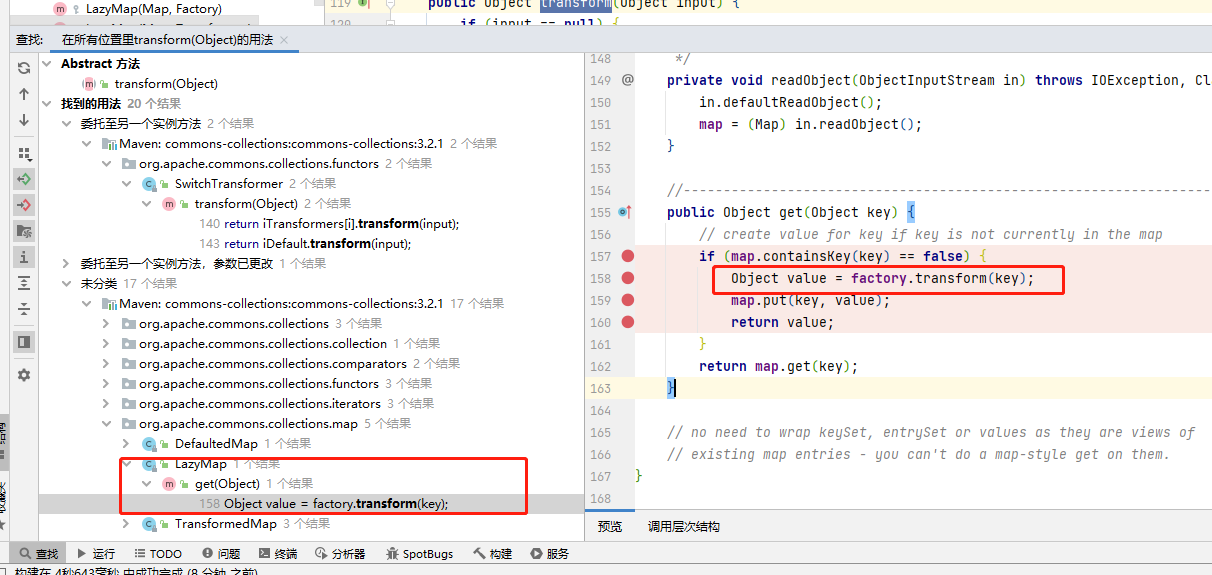Open Find tool window settings gear
The width and height of the screenshot is (1212, 575).
(x=24, y=375)
